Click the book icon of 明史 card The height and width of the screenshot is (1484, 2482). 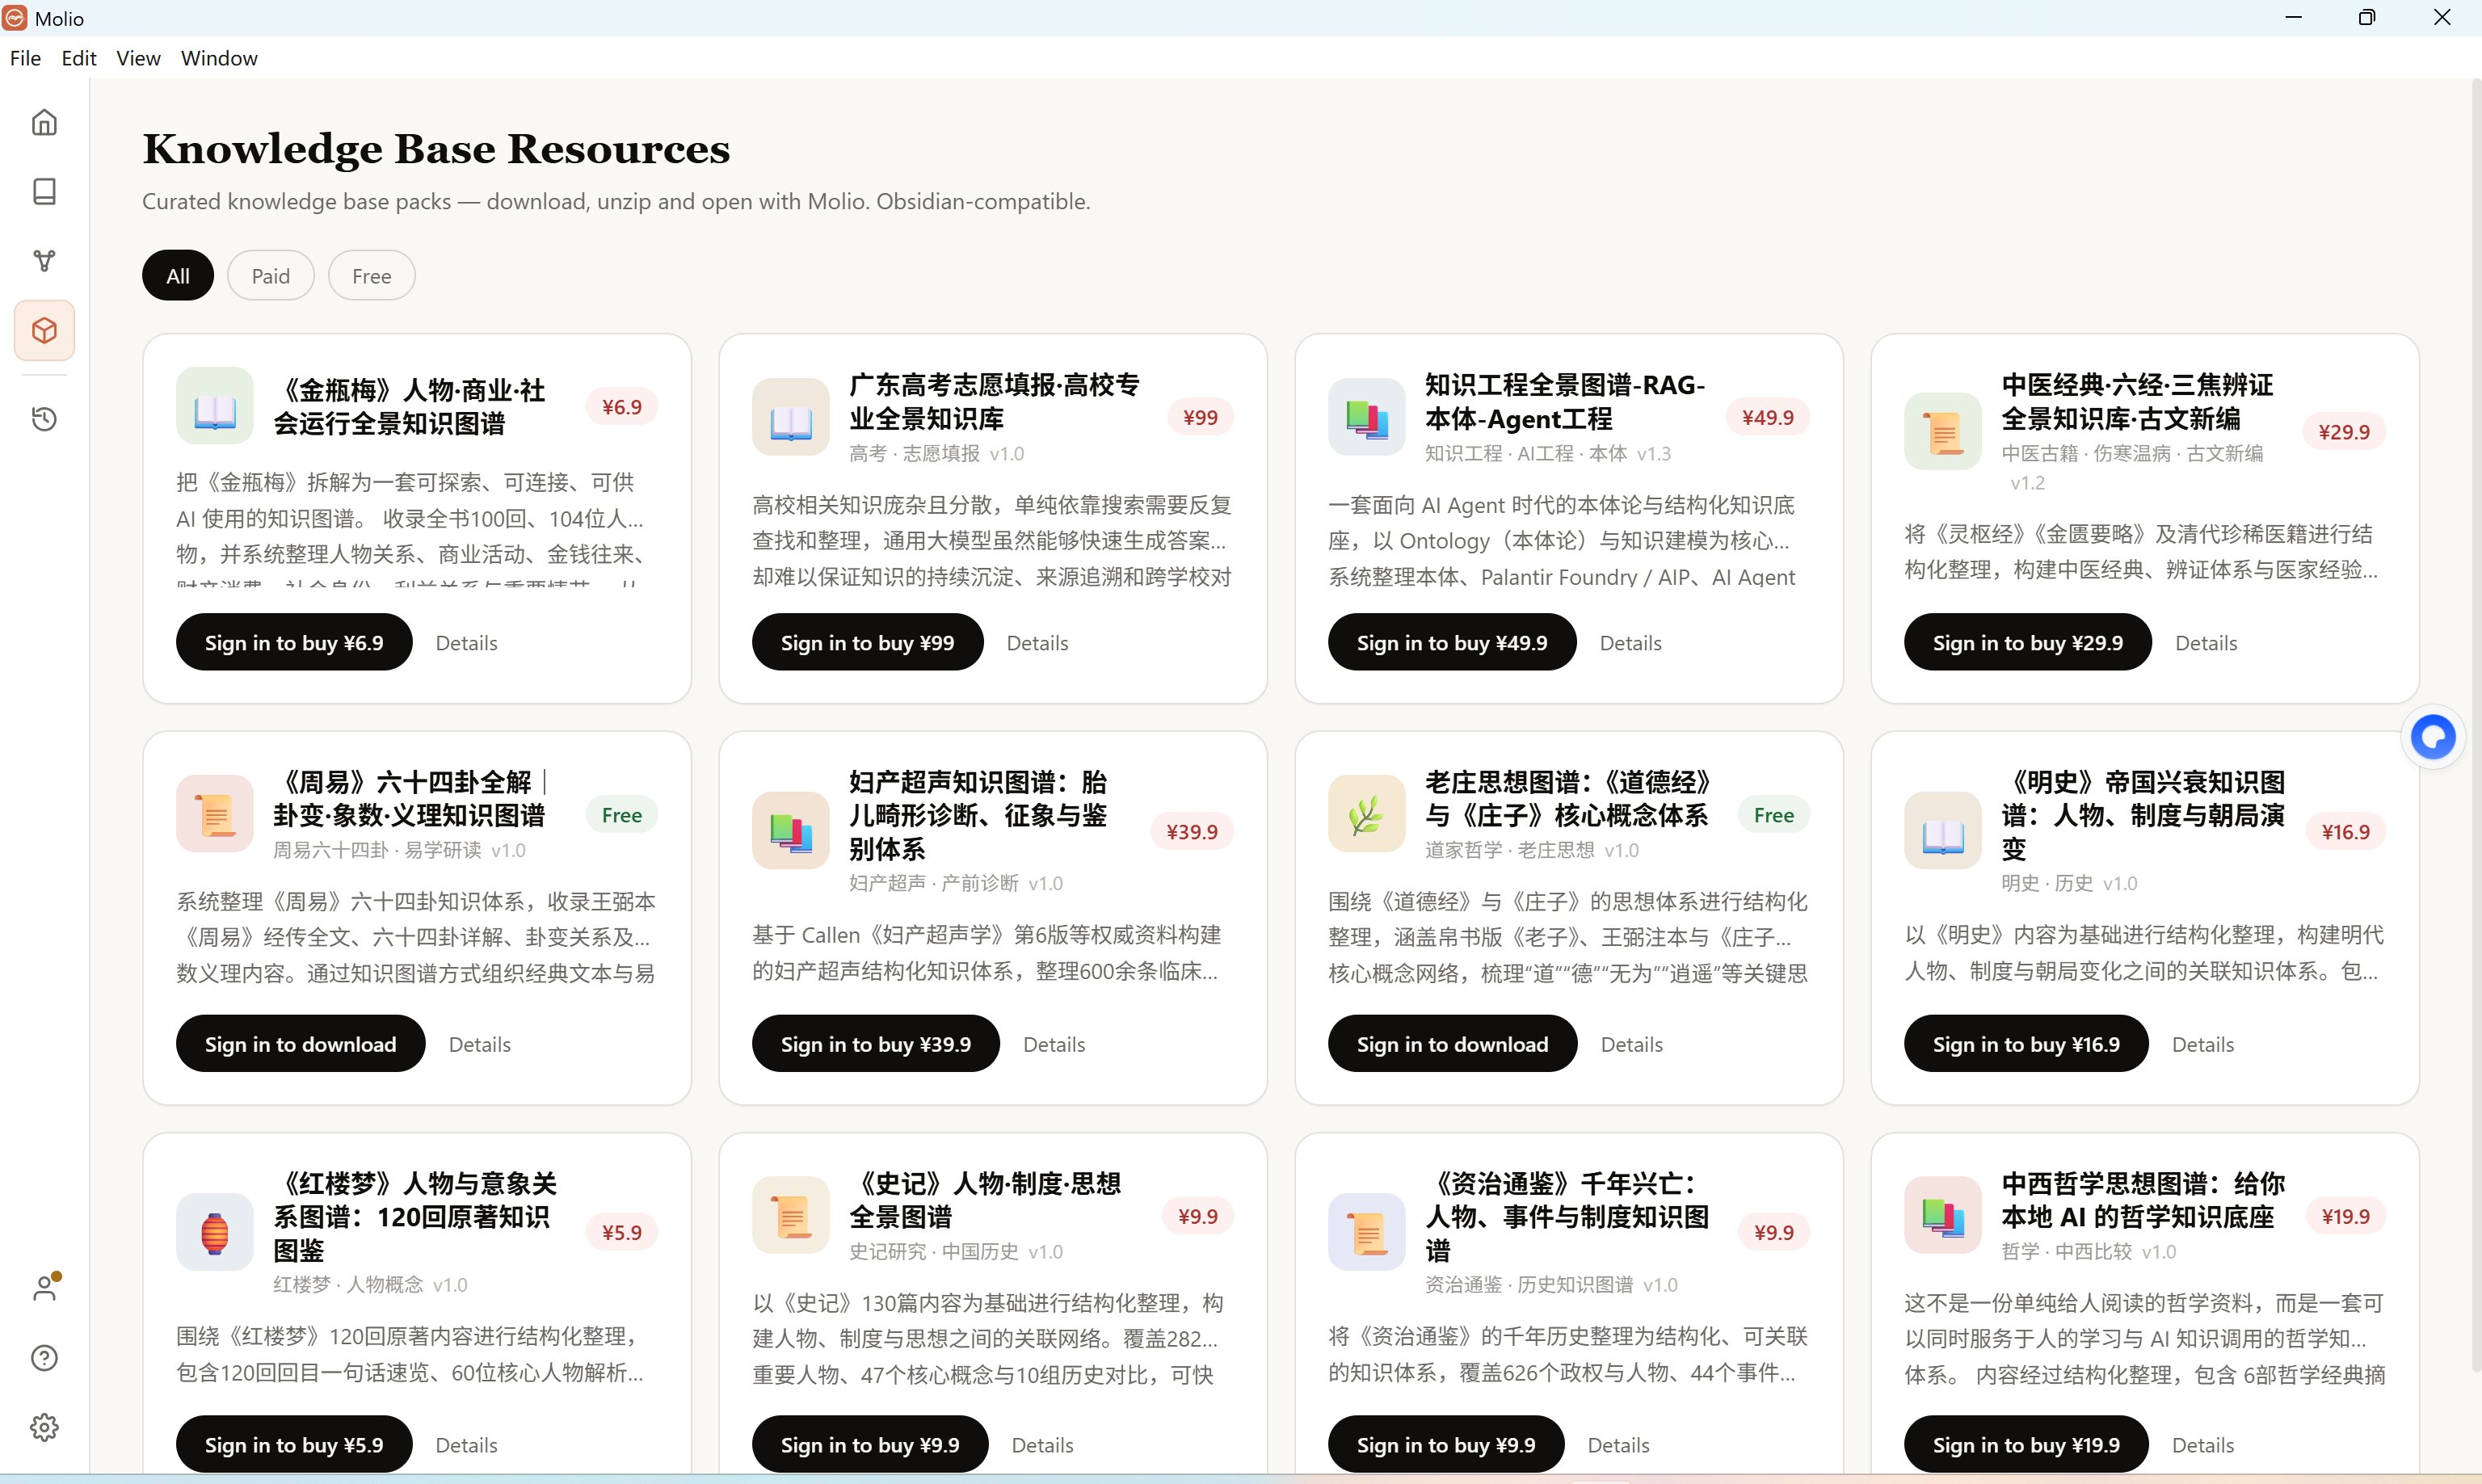point(1943,831)
